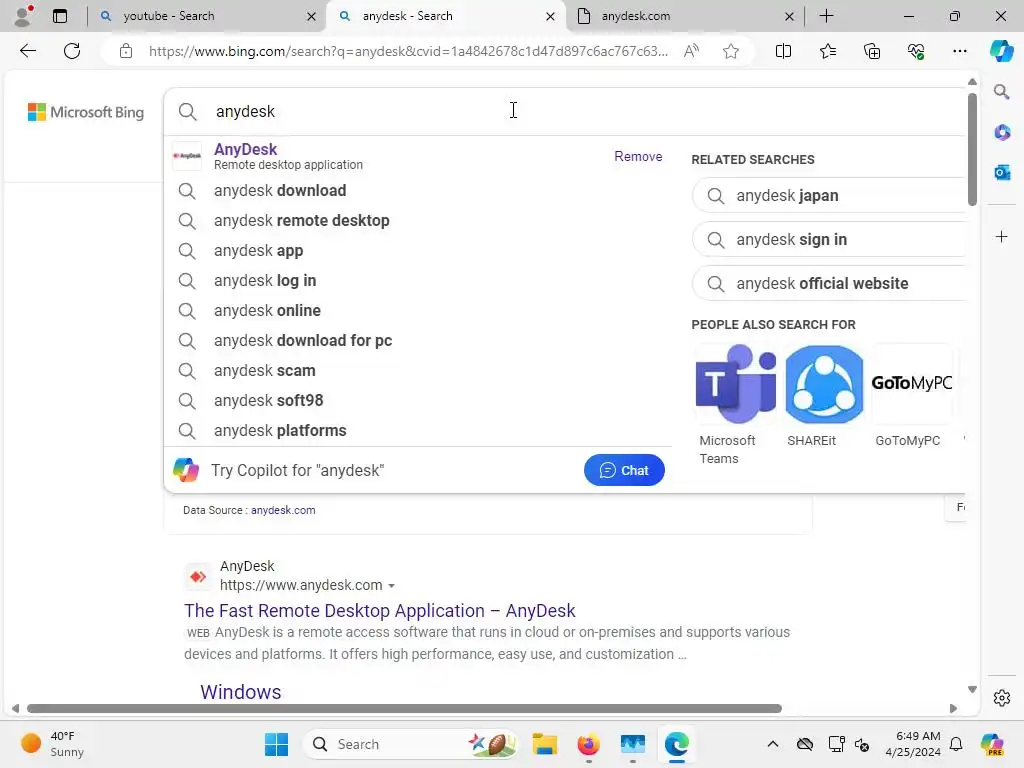Click the search magnifier in Bing box
This screenshot has height=768, width=1024.
(187, 112)
